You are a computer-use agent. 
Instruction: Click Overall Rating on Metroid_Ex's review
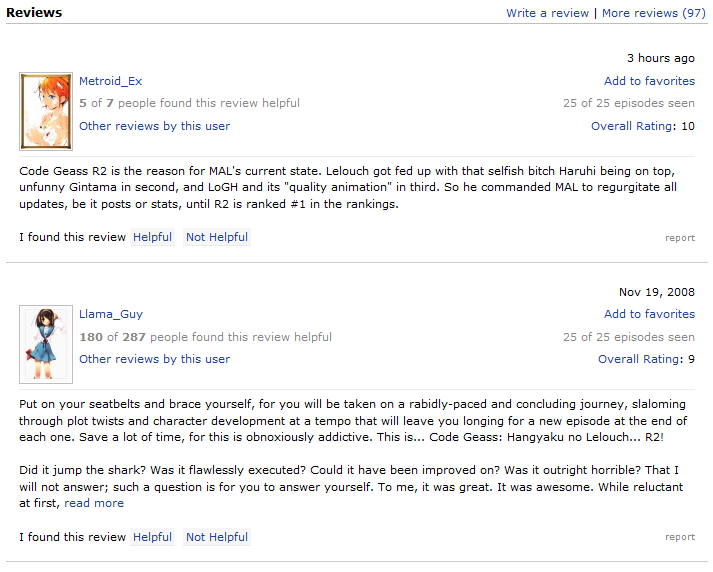632,126
